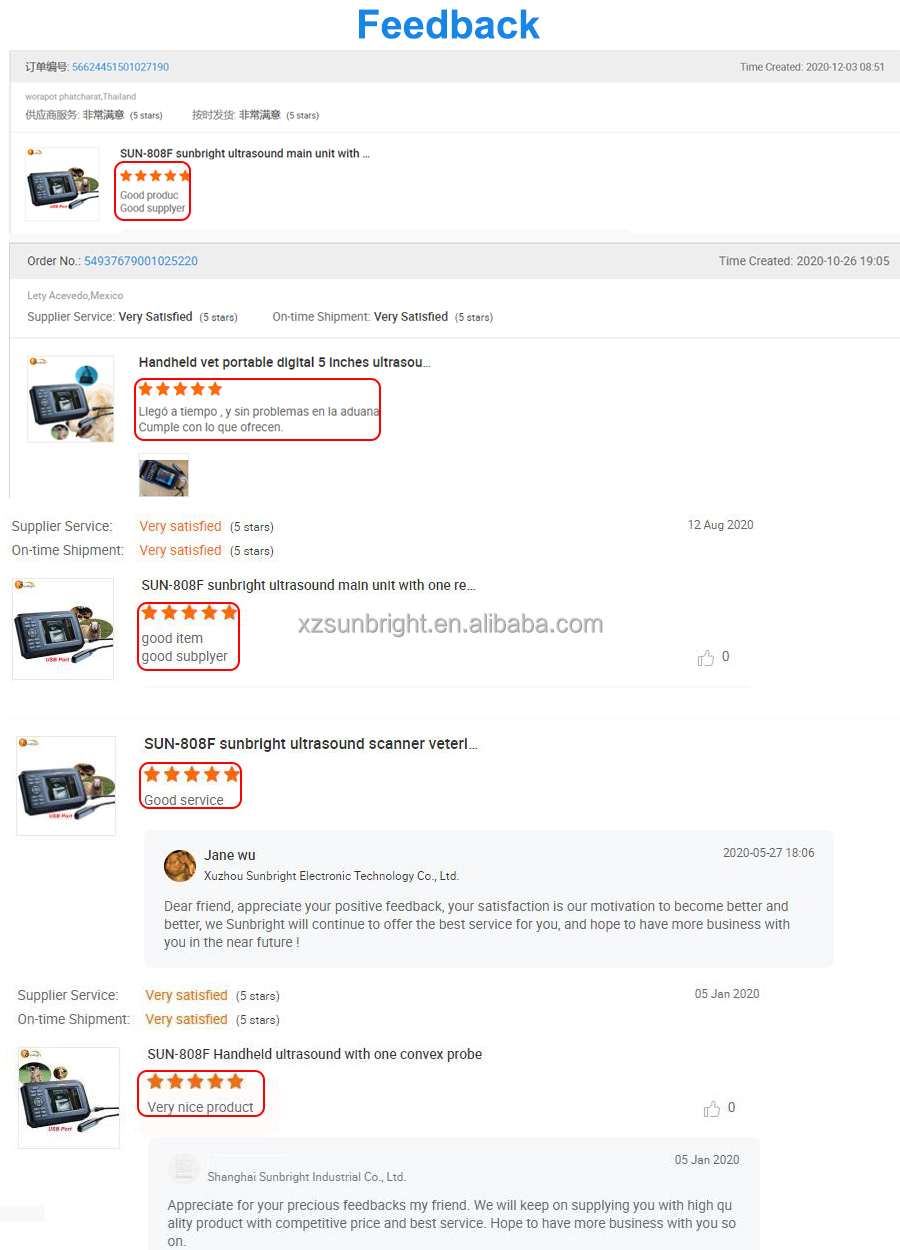Click star rating under 'Good service' review
Image resolution: width=900 pixels, height=1250 pixels.
(x=192, y=774)
